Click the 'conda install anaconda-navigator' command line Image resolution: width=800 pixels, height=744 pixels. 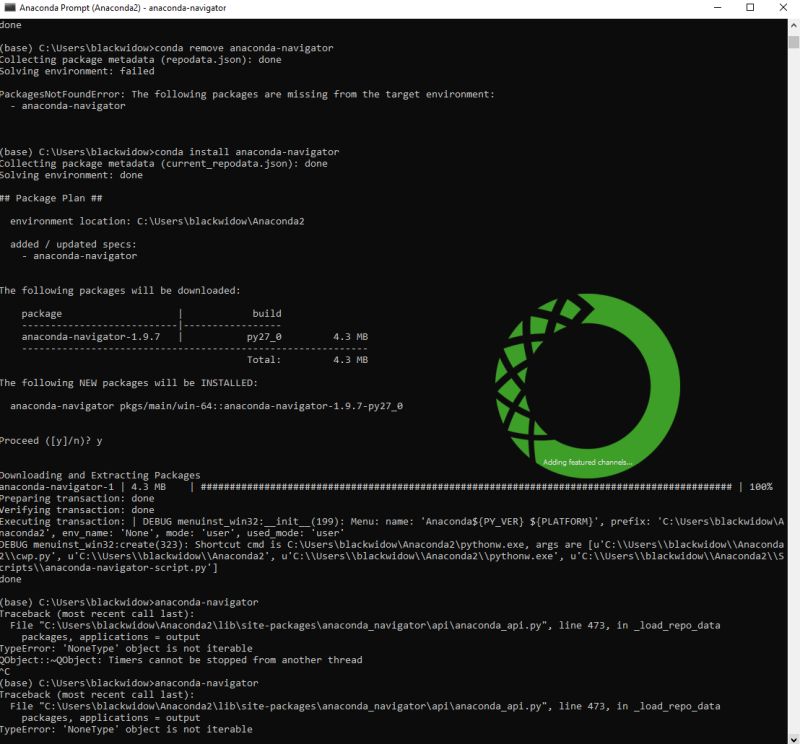(x=169, y=152)
